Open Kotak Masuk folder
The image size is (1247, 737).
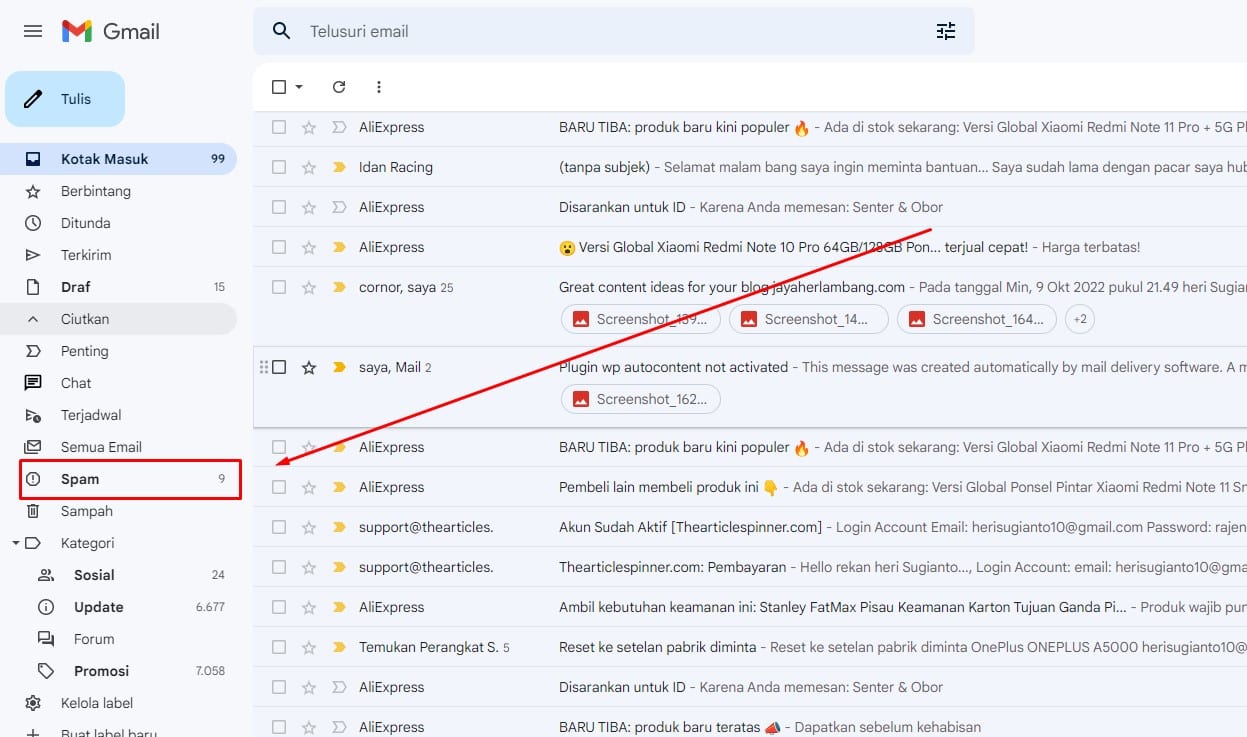[118, 159]
